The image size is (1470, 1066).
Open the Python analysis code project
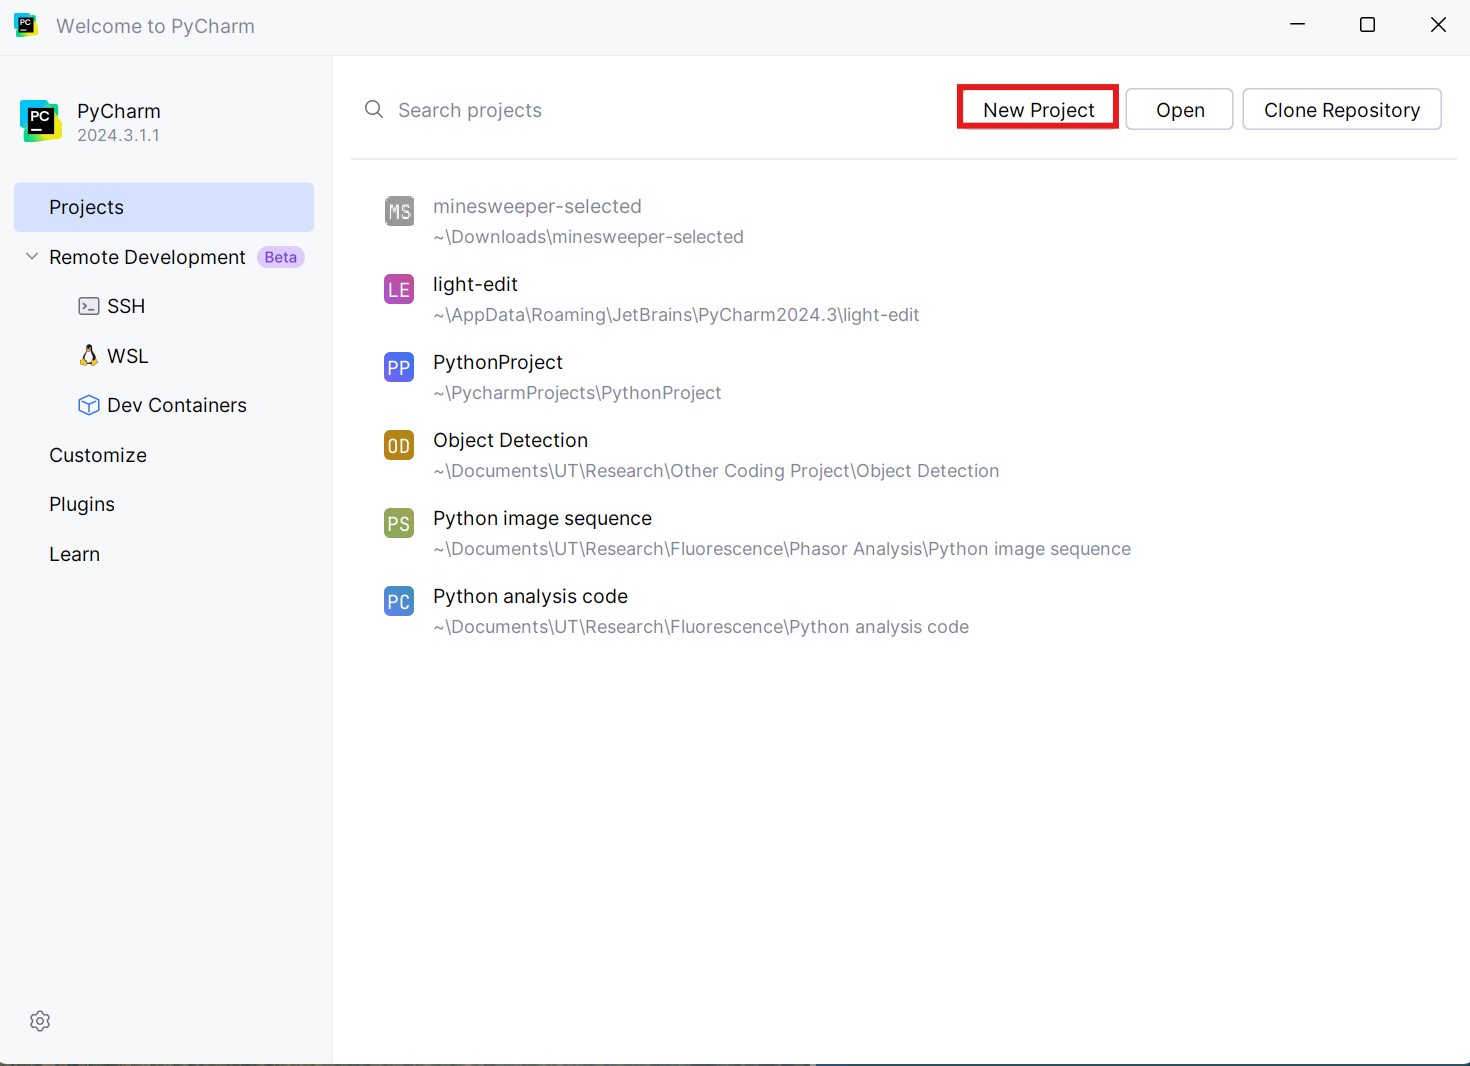530,597
